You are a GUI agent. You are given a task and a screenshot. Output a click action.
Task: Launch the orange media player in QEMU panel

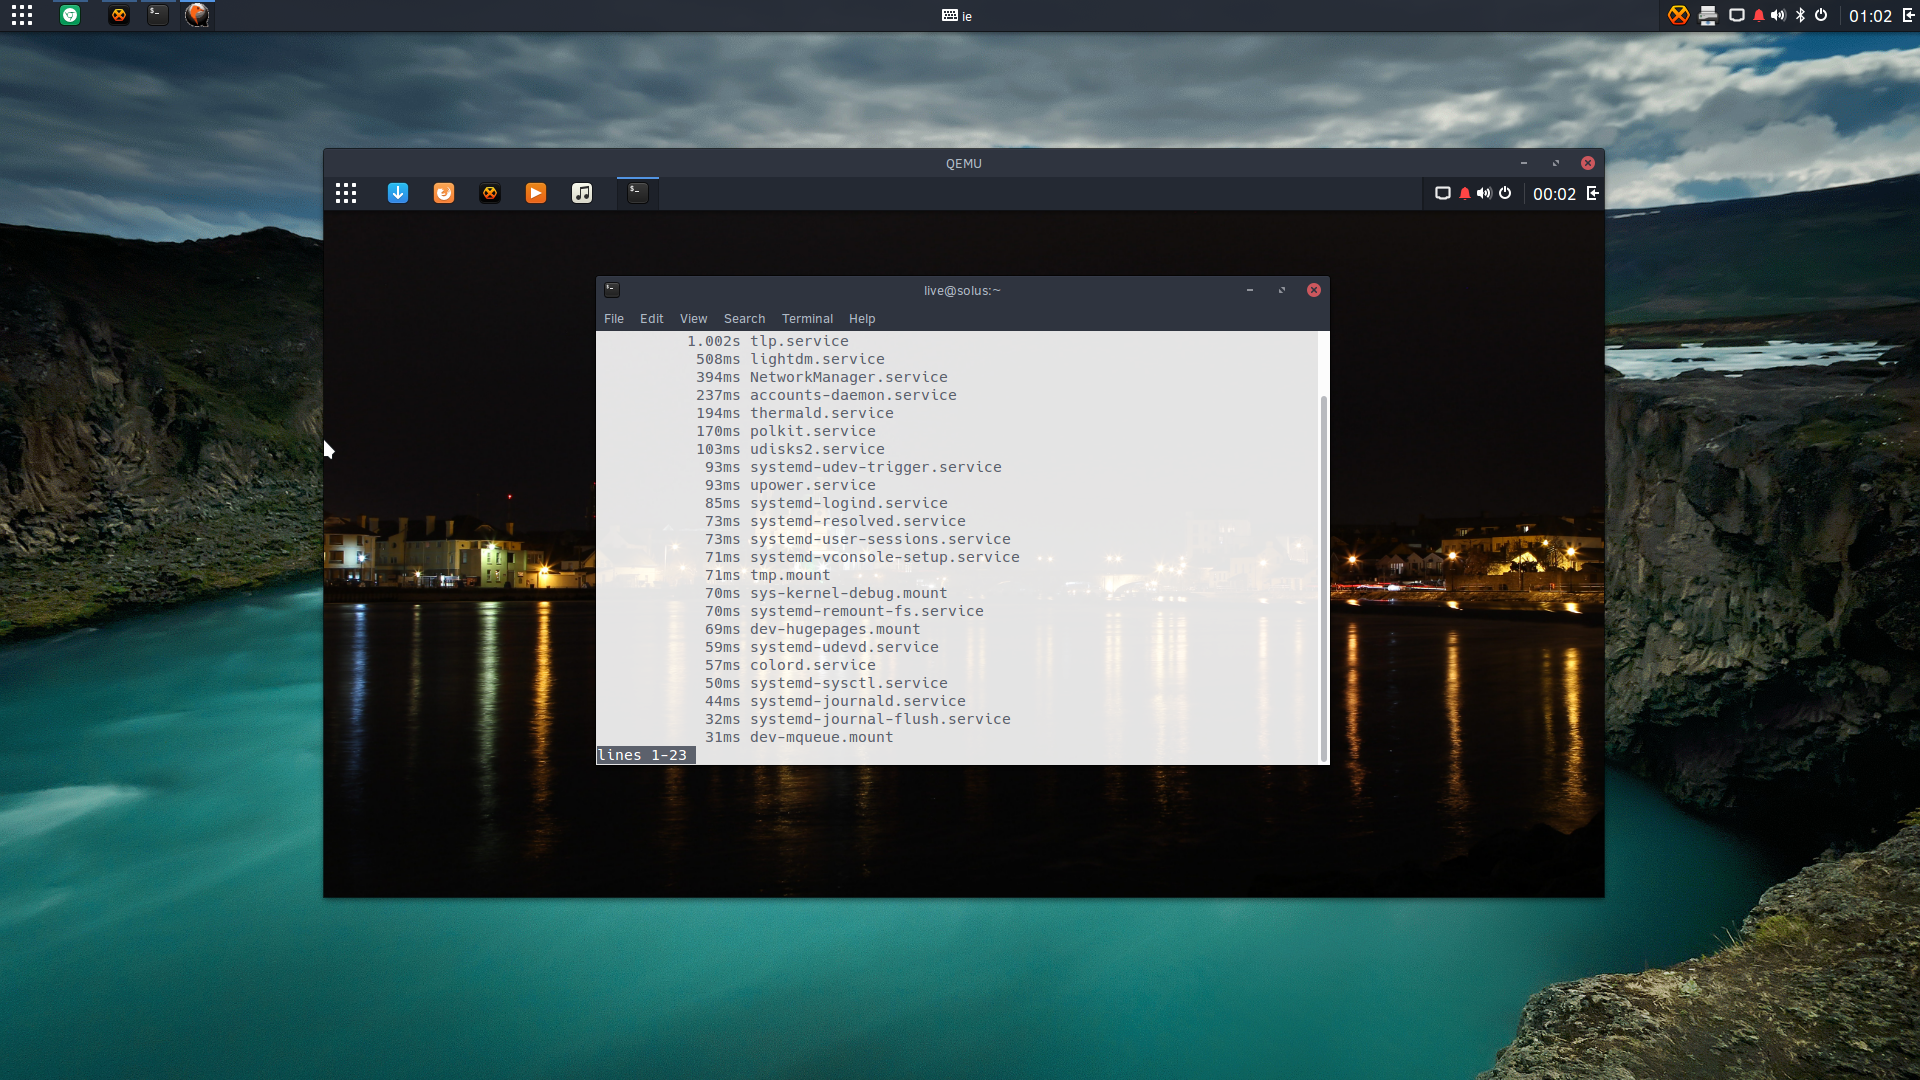536,193
